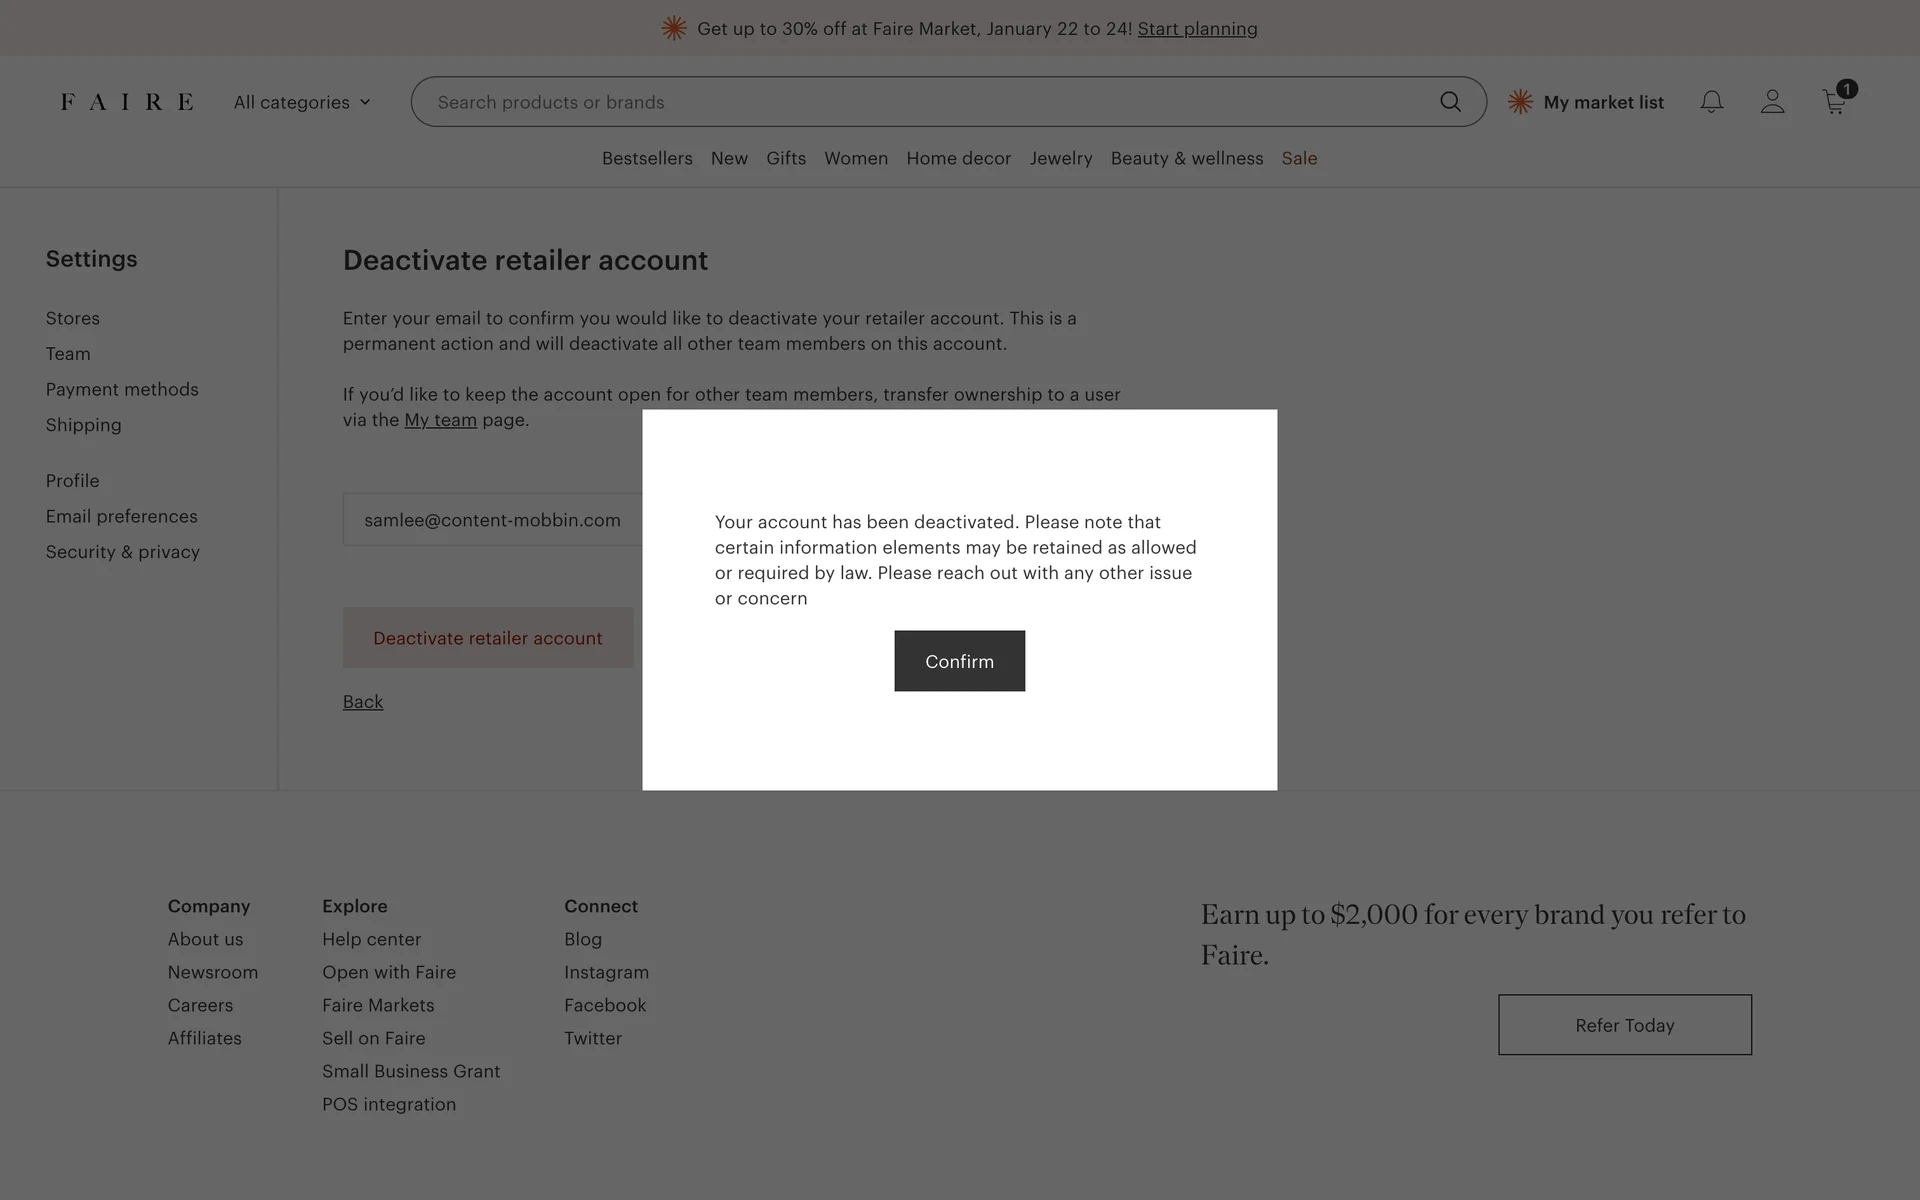Expand the All categories dropdown
The width and height of the screenshot is (1920, 1200).
coord(302,102)
